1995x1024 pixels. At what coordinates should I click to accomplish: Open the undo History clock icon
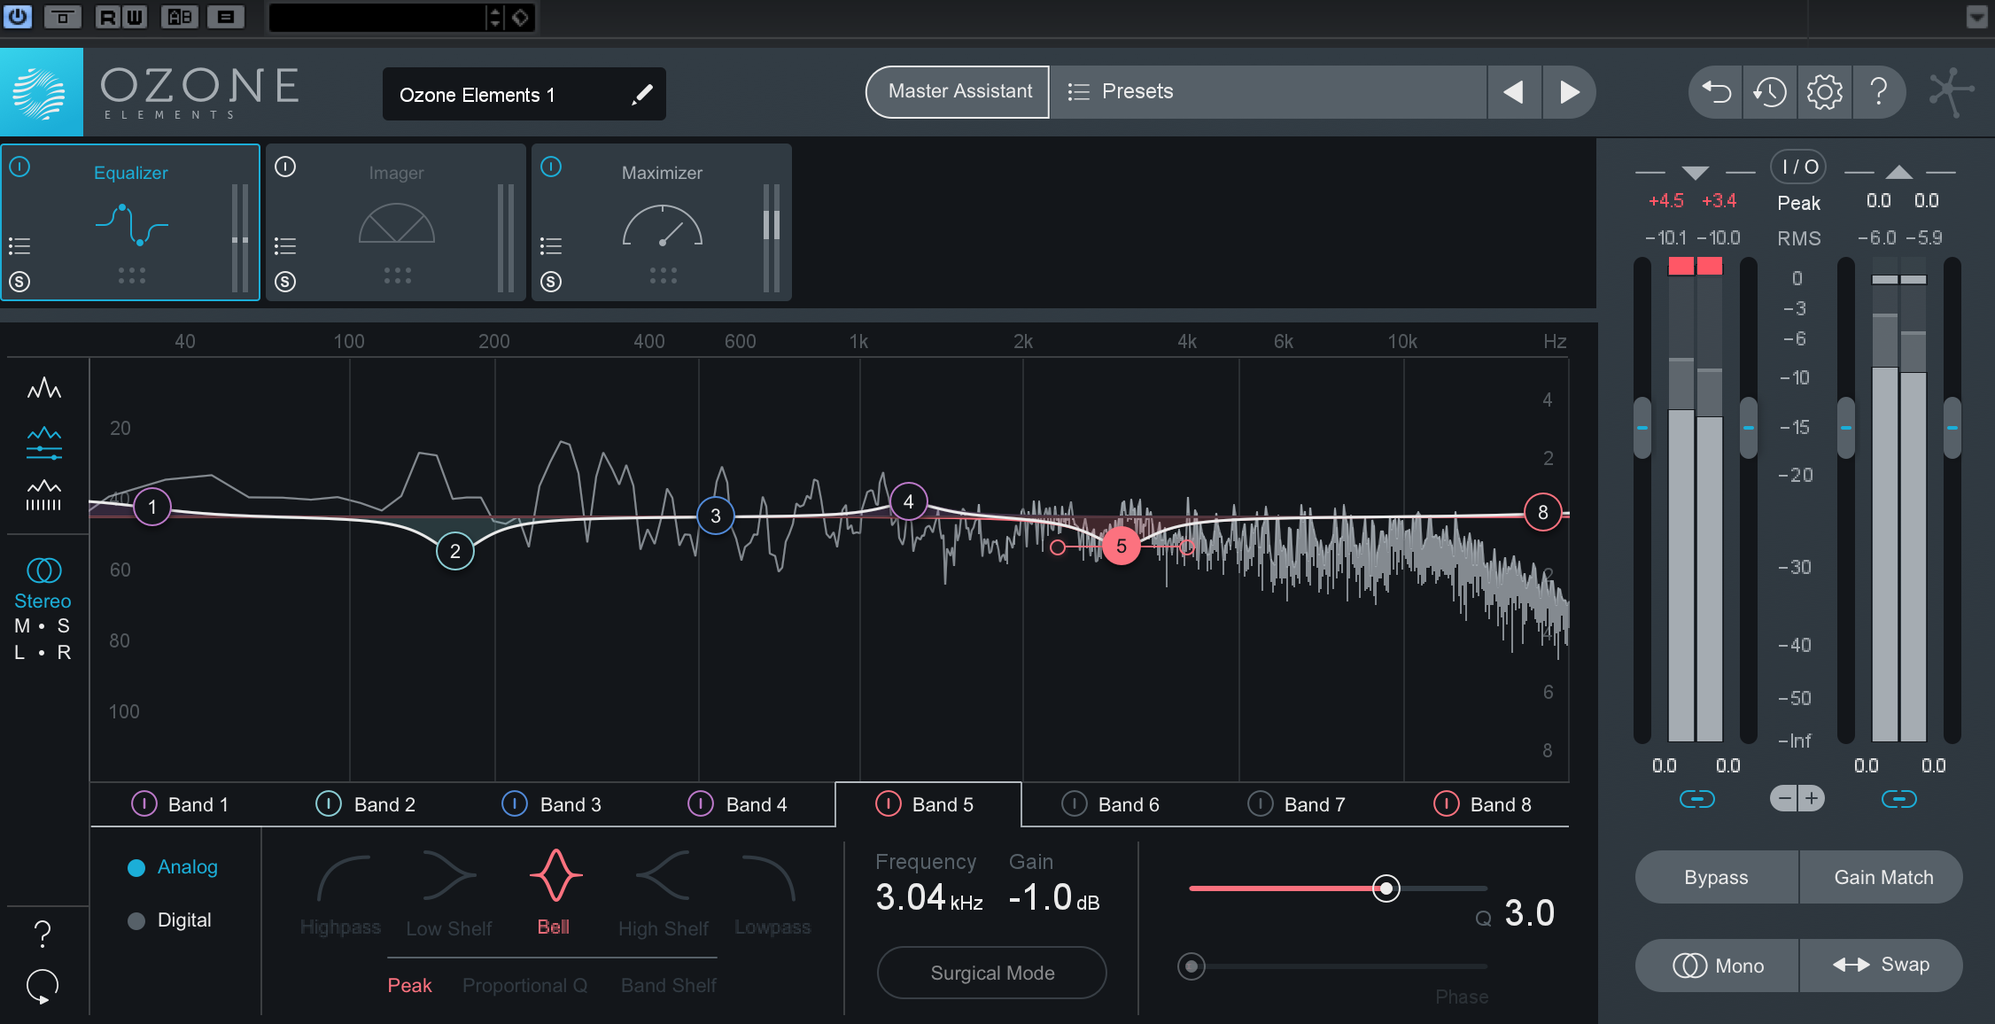pyautogui.click(x=1770, y=92)
